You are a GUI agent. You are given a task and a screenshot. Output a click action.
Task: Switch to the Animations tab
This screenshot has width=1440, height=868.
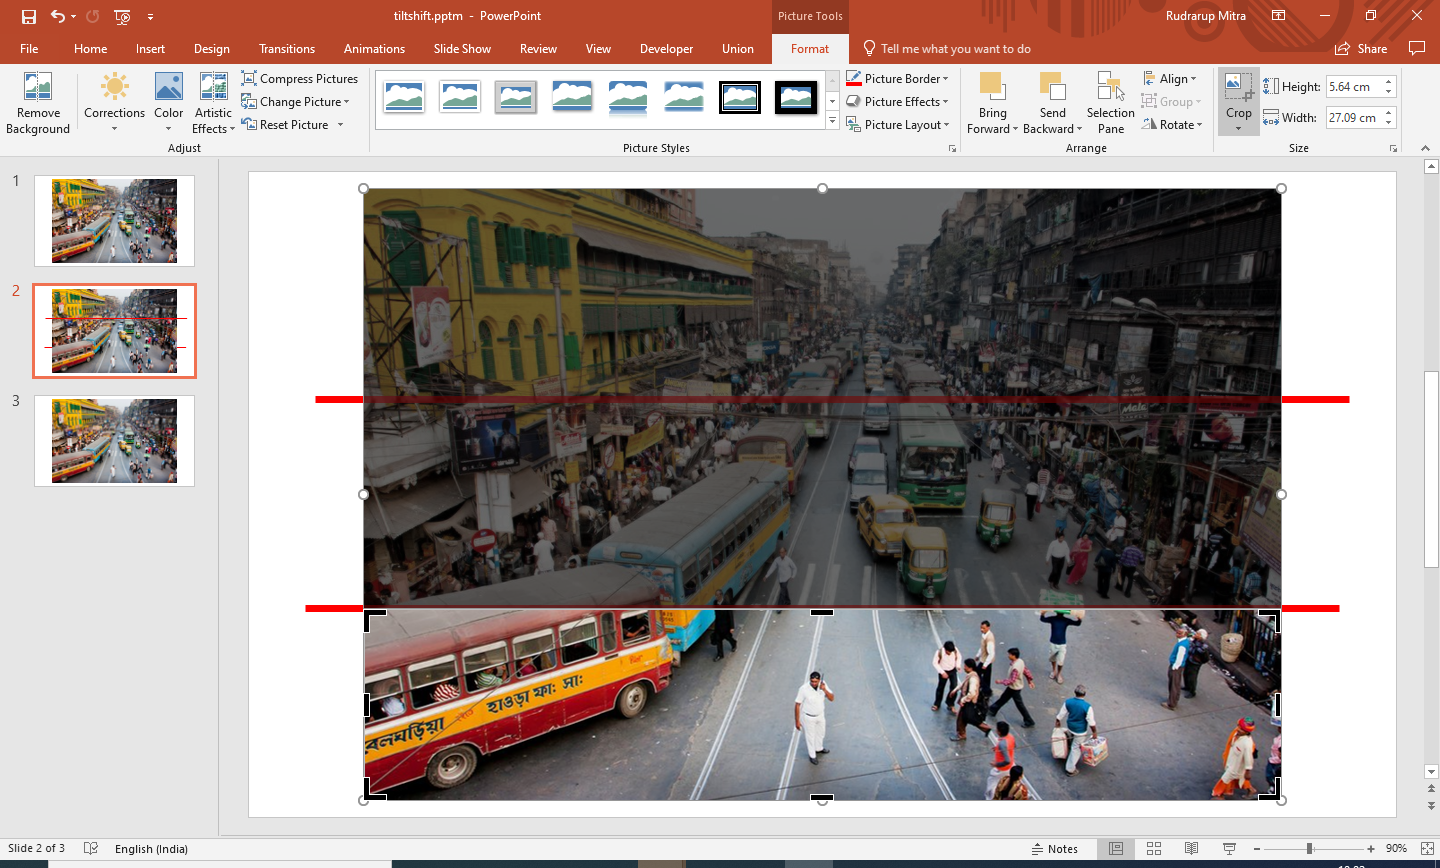[x=374, y=48]
